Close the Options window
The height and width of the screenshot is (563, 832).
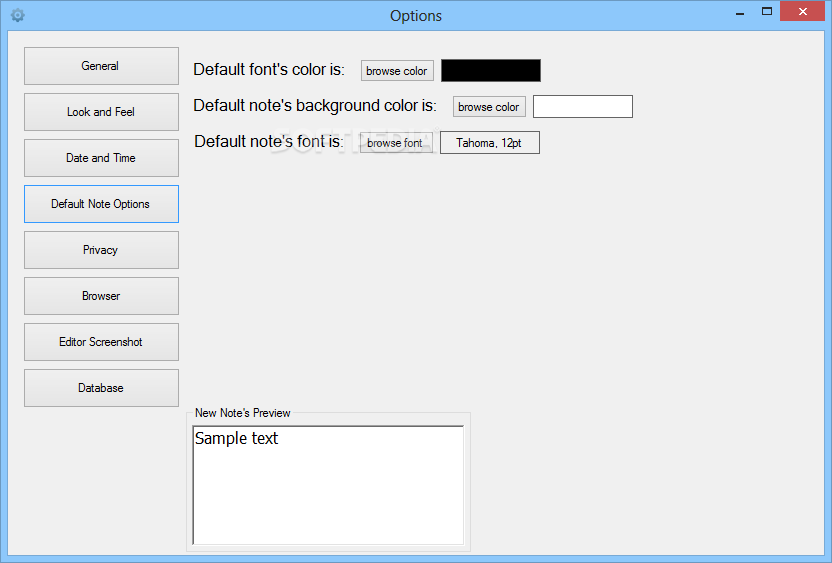803,12
